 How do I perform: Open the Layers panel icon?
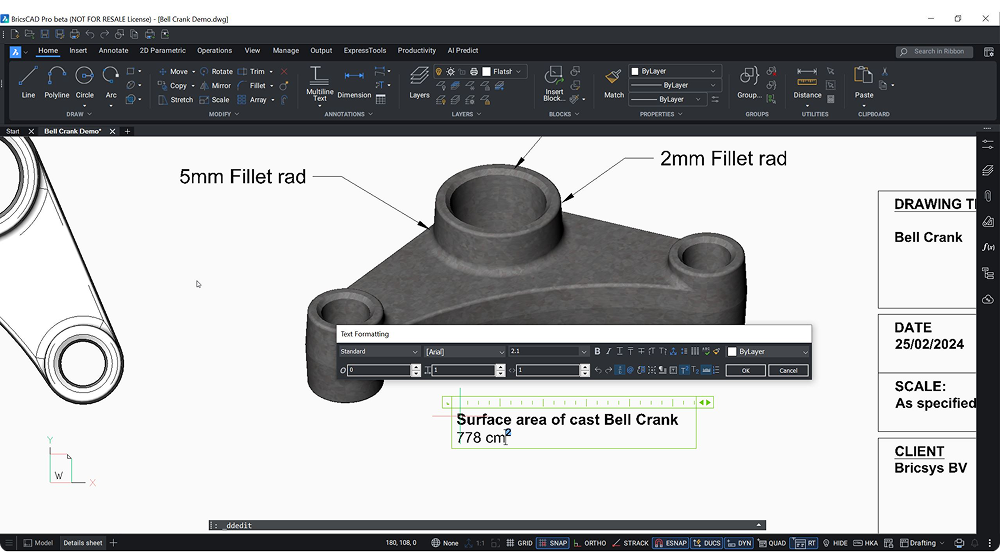pos(419,83)
